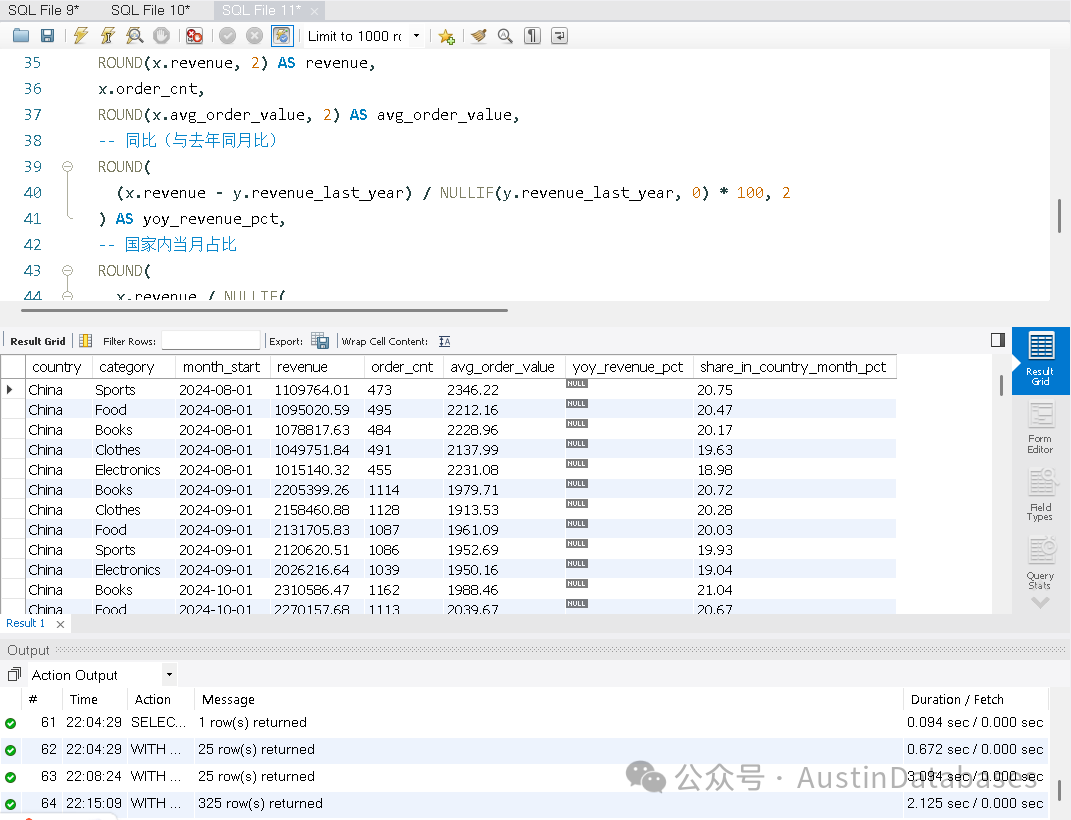Open the Query Stats view
This screenshot has width=1071, height=820.
click(1040, 563)
